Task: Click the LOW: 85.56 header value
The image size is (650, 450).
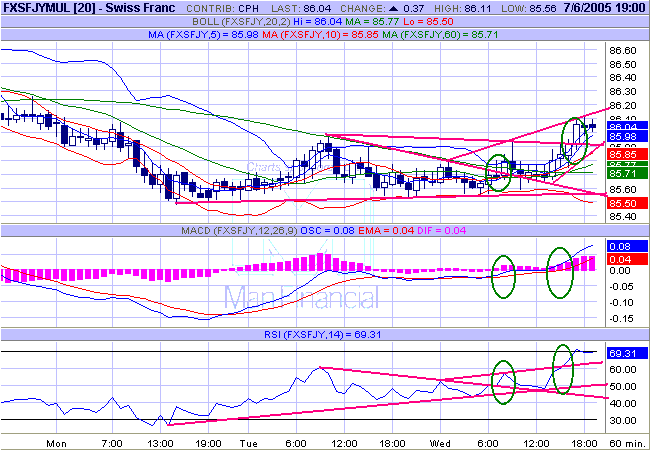Action: coord(529,8)
